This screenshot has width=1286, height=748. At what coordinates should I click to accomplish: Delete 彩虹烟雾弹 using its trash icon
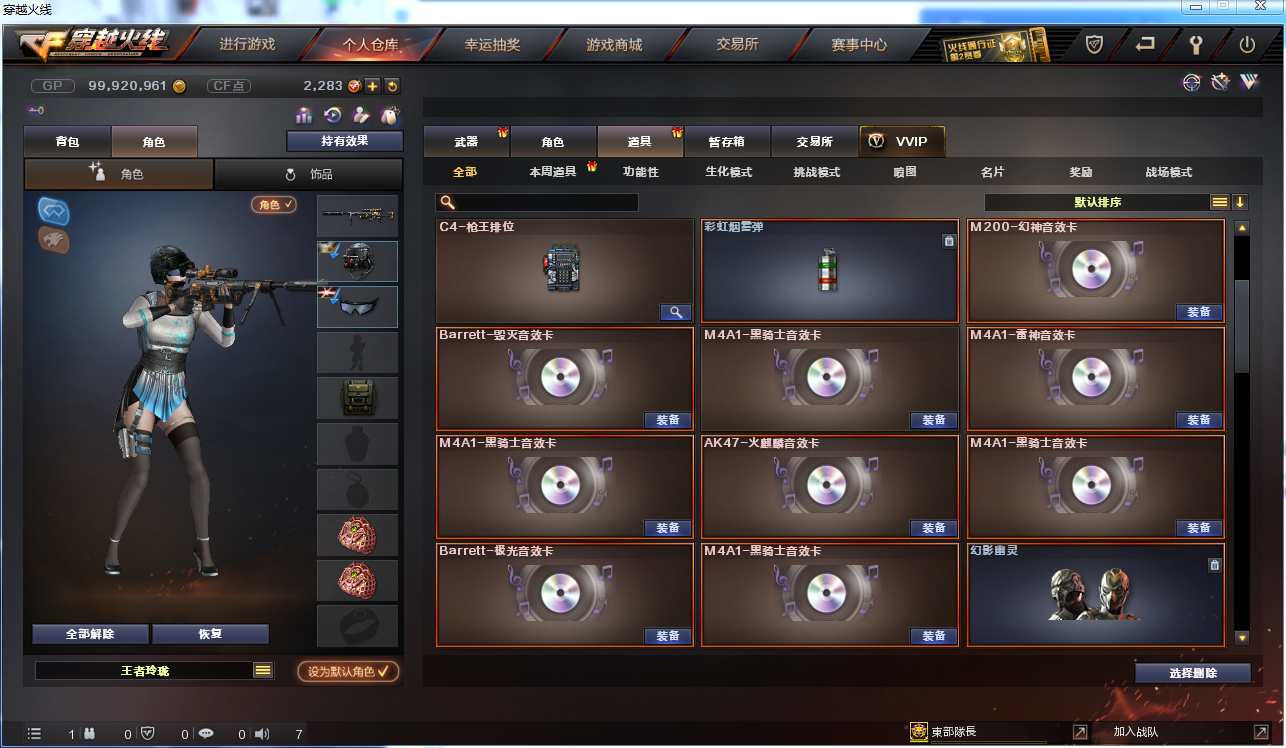click(948, 241)
